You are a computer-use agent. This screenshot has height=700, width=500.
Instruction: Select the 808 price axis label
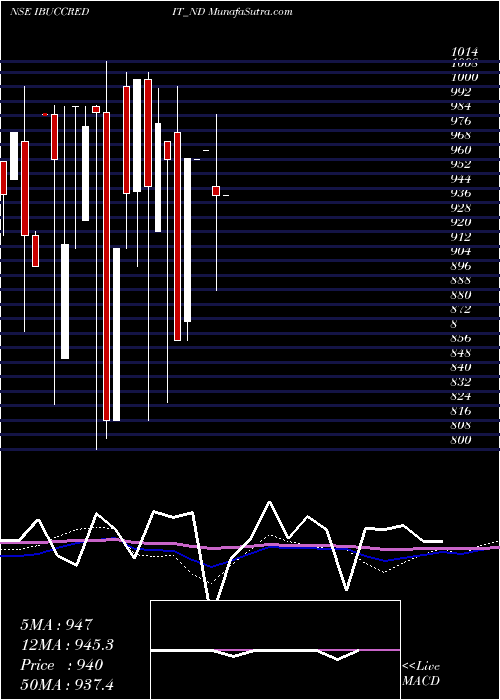point(461,425)
